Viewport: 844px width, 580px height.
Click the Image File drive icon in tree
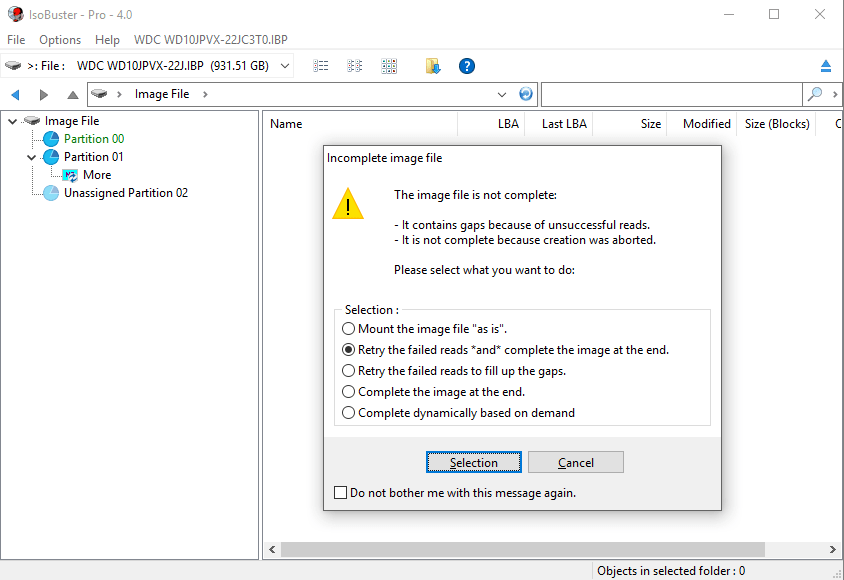(32, 121)
